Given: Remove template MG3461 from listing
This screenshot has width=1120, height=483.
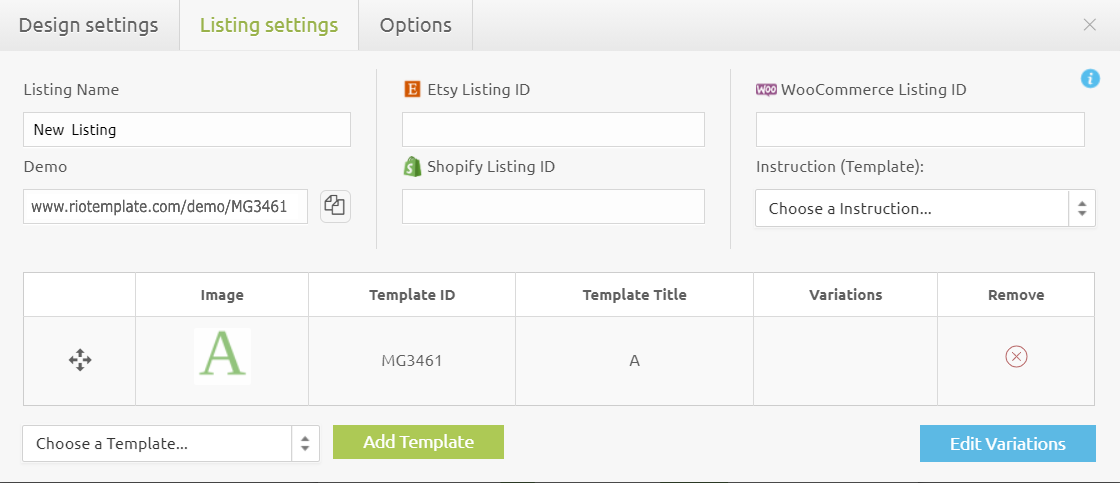Looking at the screenshot, I should (1016, 357).
